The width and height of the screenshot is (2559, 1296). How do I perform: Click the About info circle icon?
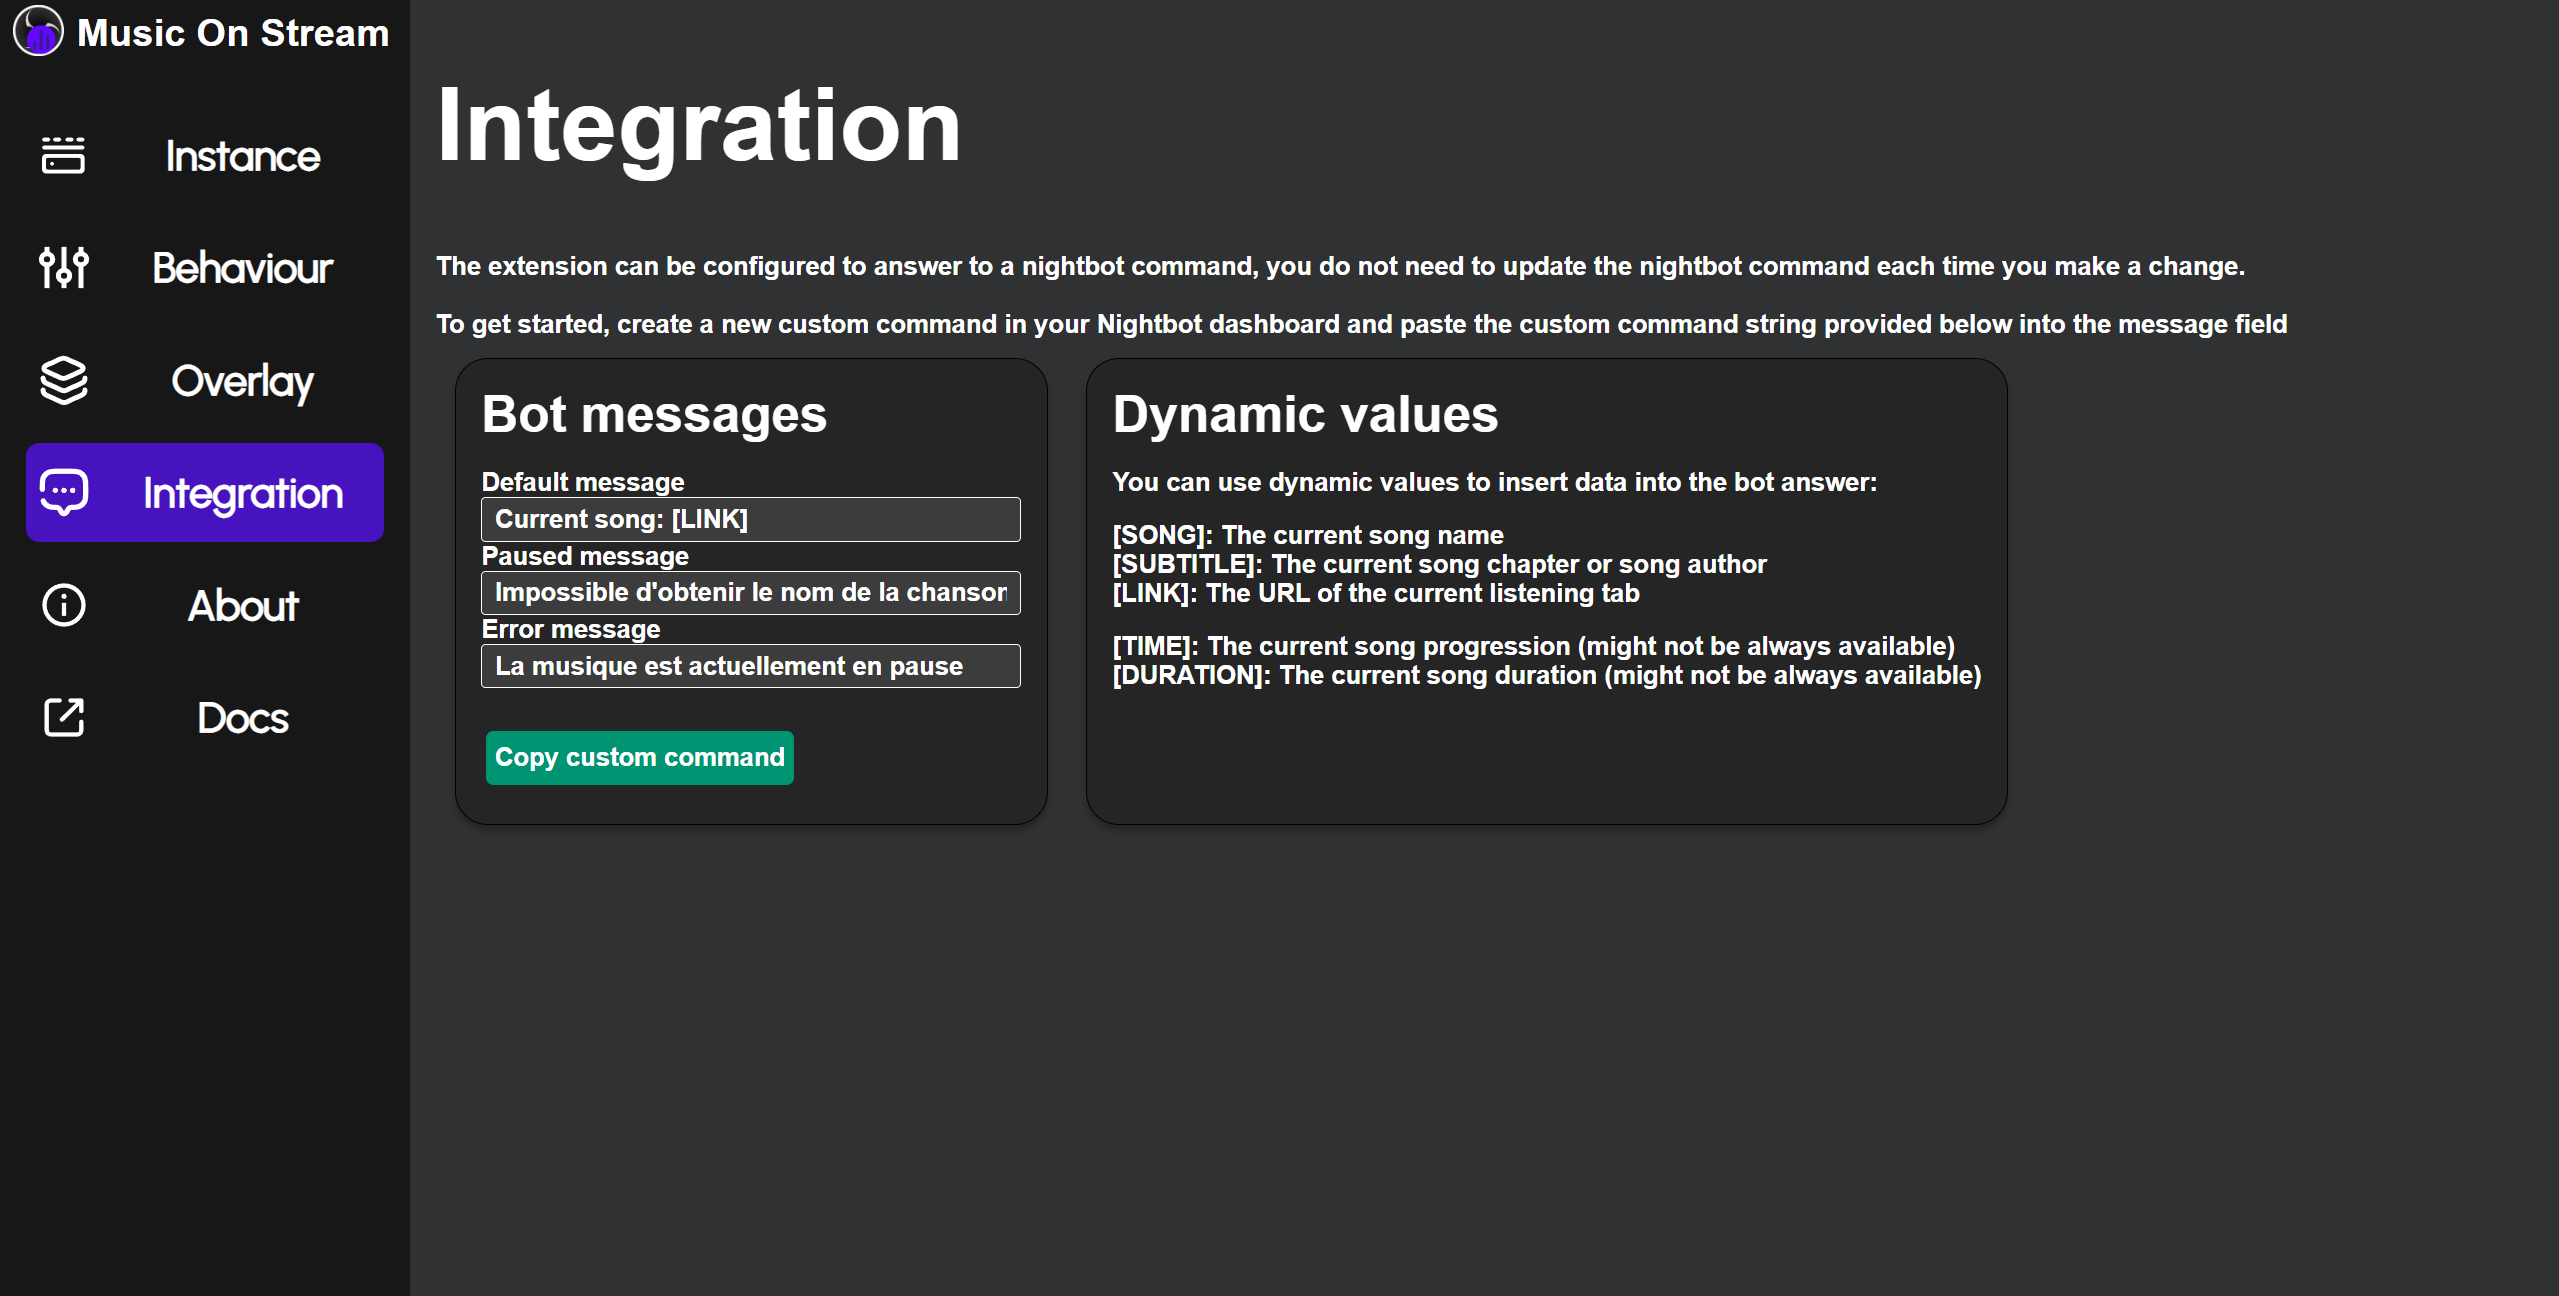click(63, 606)
